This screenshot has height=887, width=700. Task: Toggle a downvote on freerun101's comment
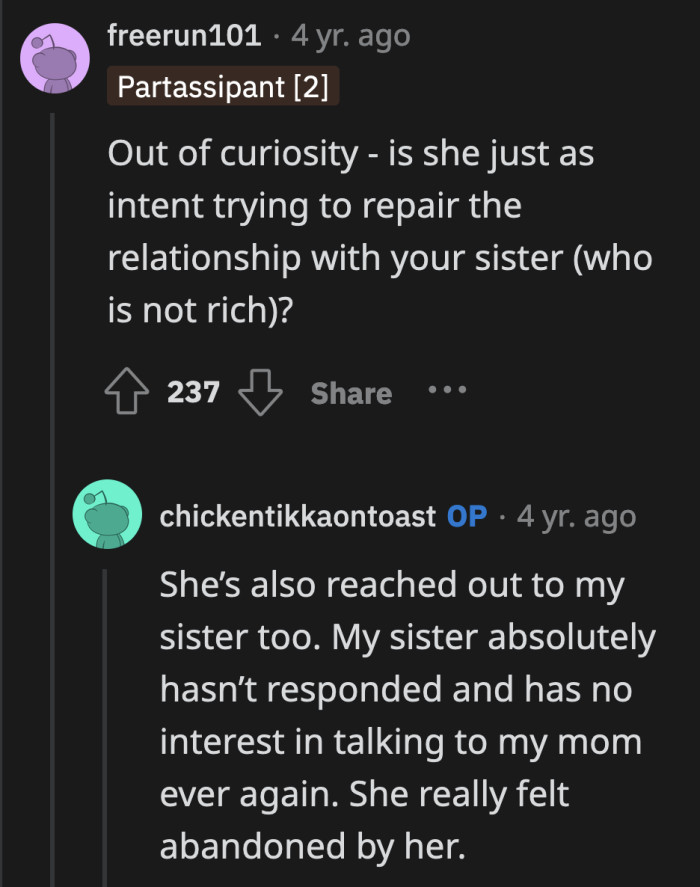pos(259,391)
